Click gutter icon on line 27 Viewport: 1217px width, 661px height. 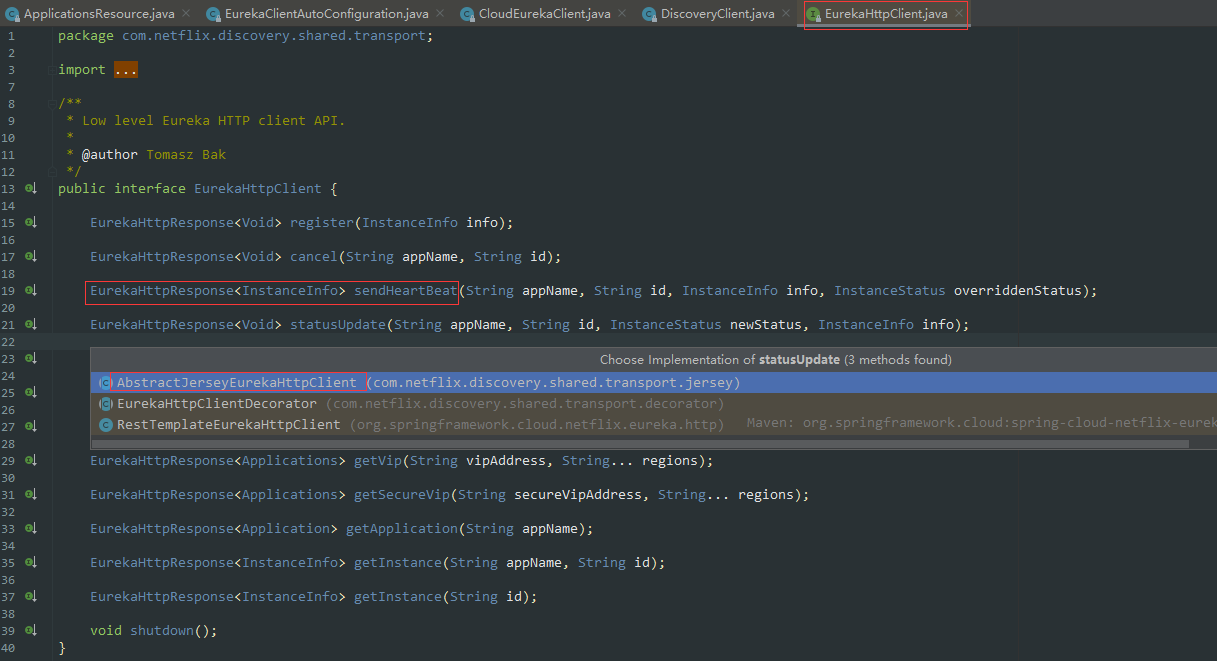coord(31,426)
